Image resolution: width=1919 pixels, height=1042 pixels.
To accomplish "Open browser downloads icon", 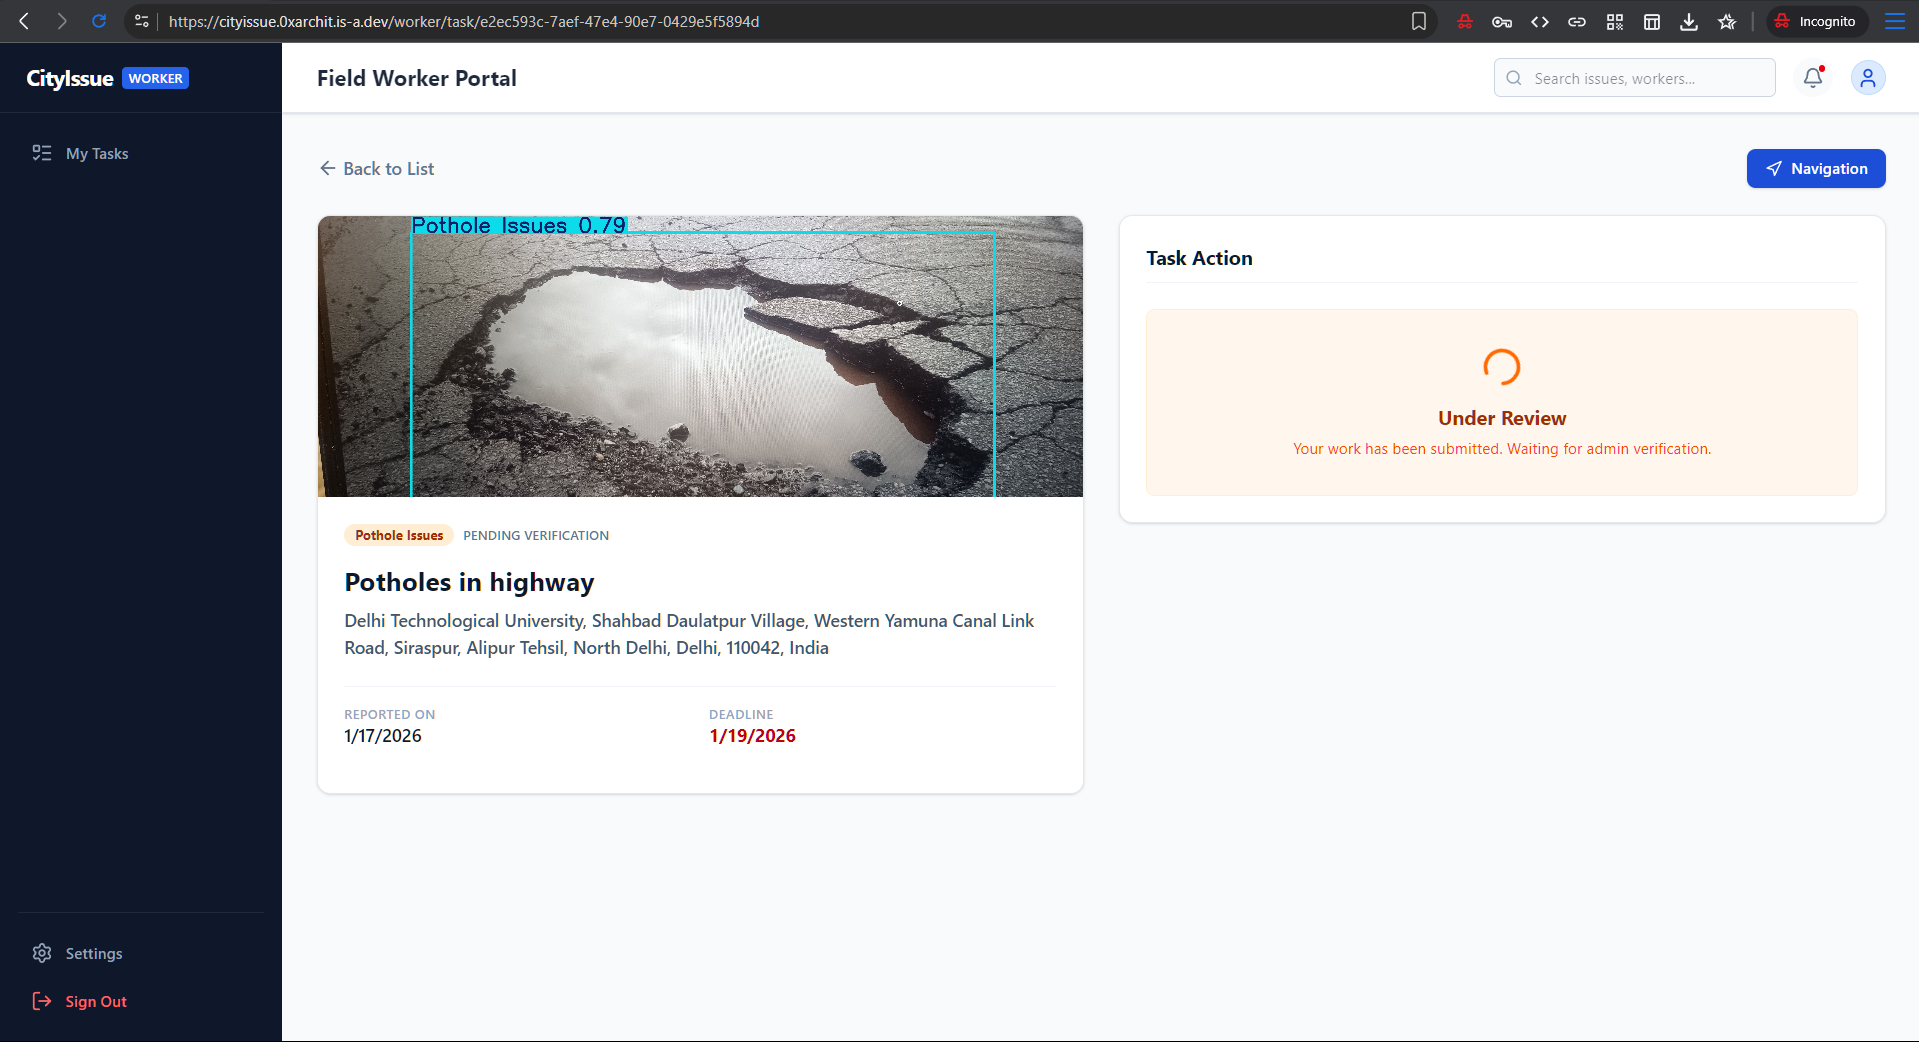I will (x=1689, y=21).
